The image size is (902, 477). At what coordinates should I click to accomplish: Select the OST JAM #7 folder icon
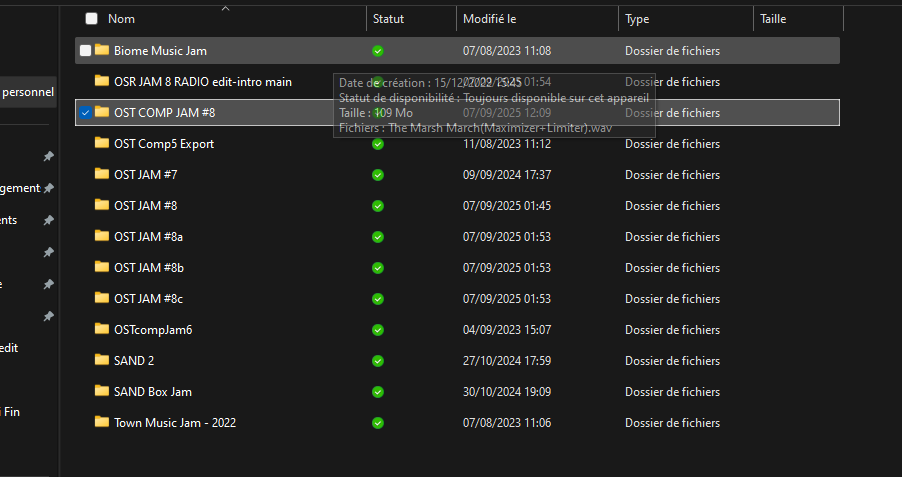point(101,174)
